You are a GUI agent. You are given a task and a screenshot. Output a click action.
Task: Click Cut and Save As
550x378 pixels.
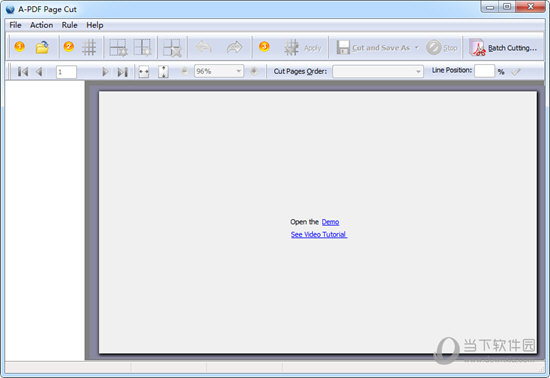pos(373,48)
